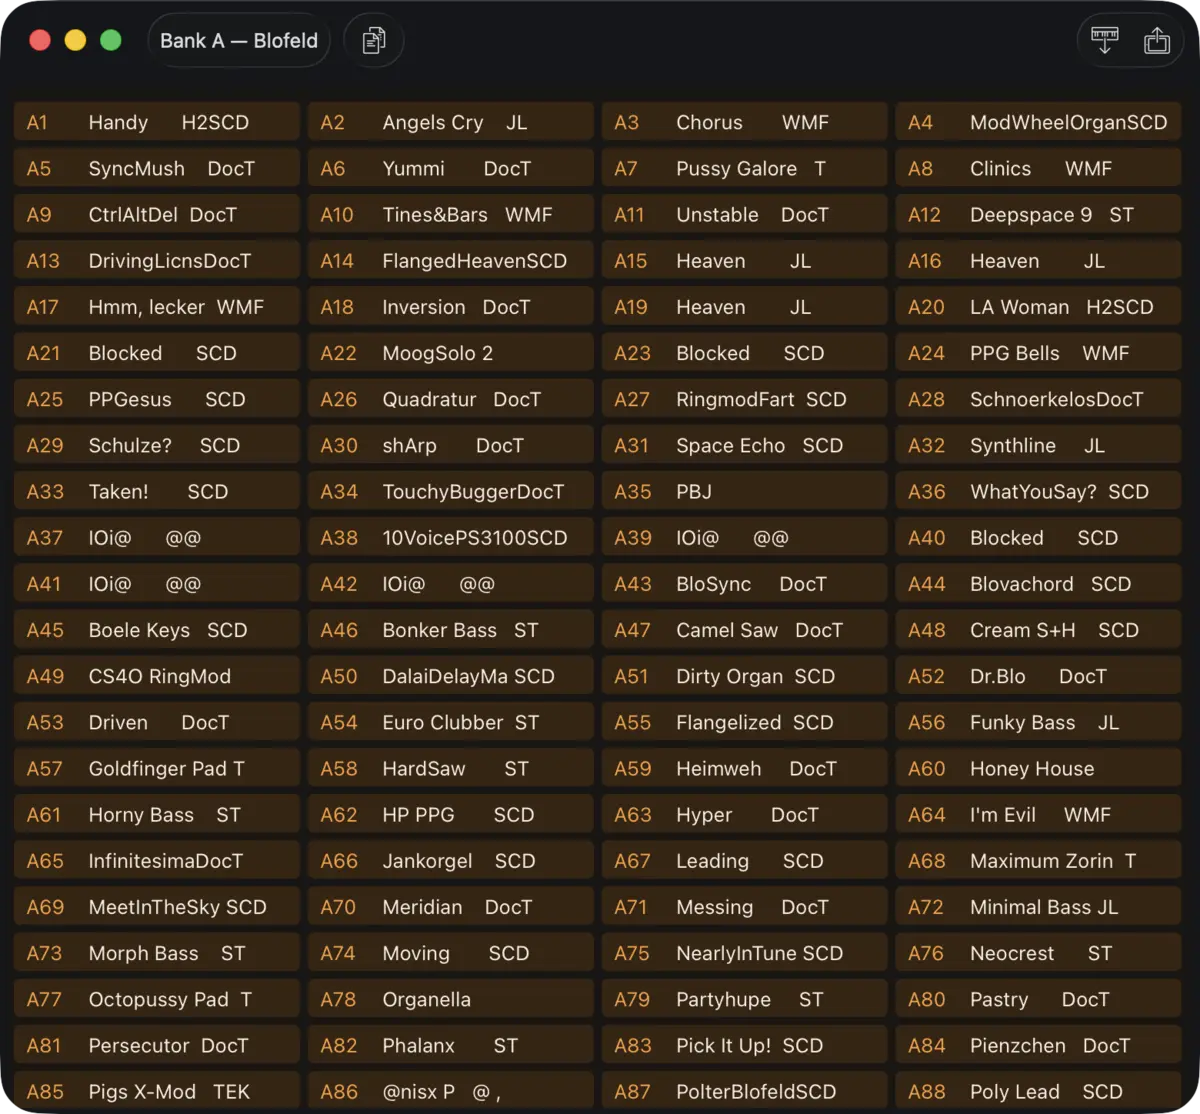Select patch A24 PPG Bells WMF

click(x=1039, y=353)
